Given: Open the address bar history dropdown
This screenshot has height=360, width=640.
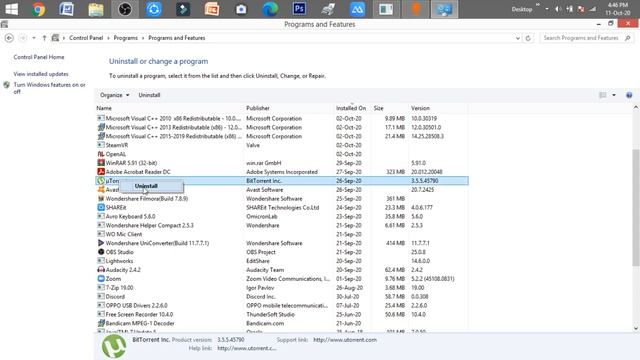Looking at the screenshot, I should (x=518, y=38).
